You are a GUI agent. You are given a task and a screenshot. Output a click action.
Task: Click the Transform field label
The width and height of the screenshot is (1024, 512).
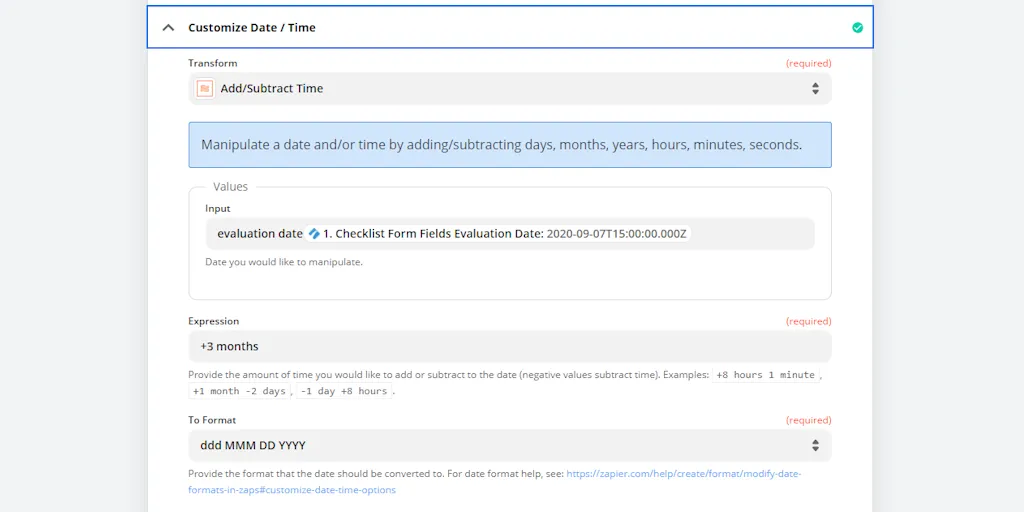[x=213, y=63]
